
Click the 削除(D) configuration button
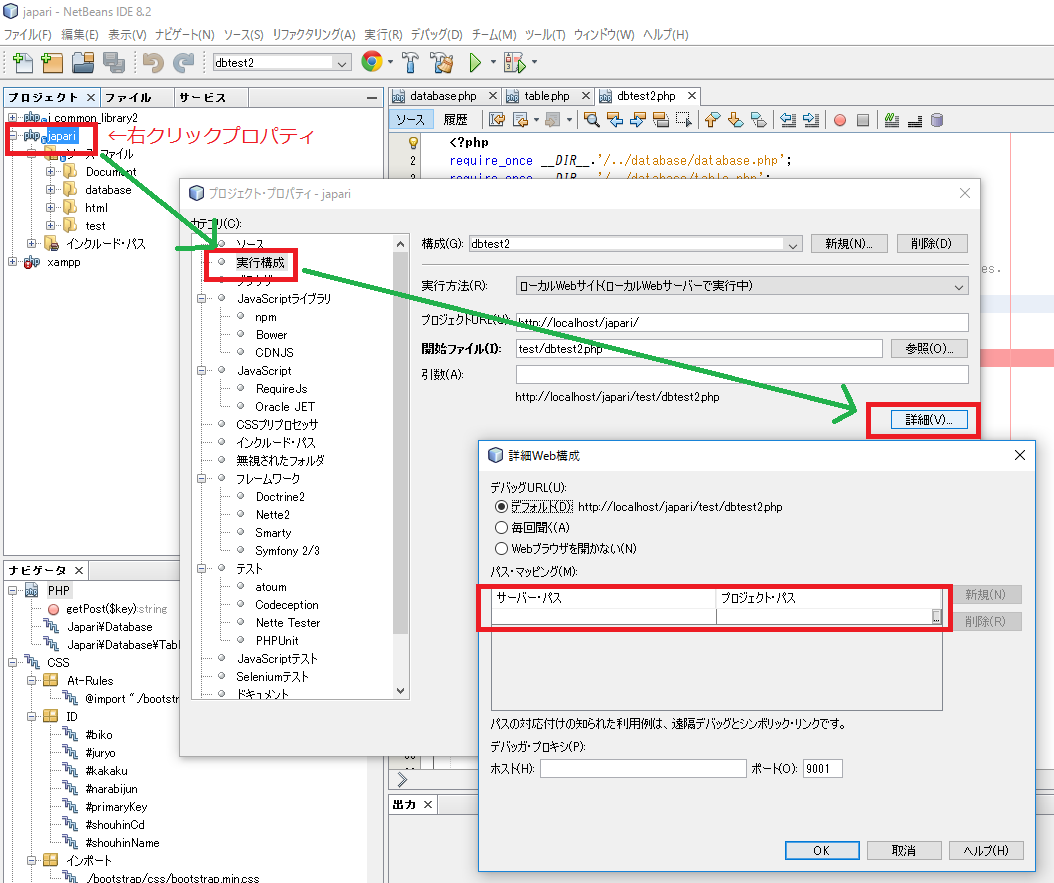(931, 243)
